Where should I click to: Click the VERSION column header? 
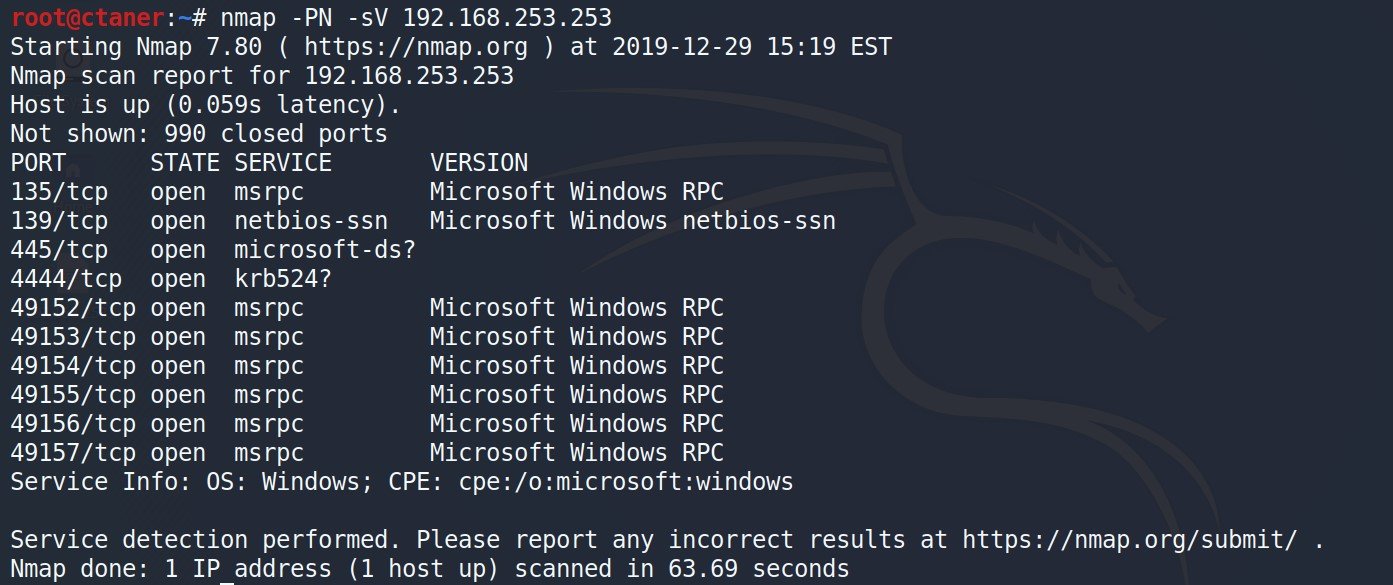pos(479,163)
